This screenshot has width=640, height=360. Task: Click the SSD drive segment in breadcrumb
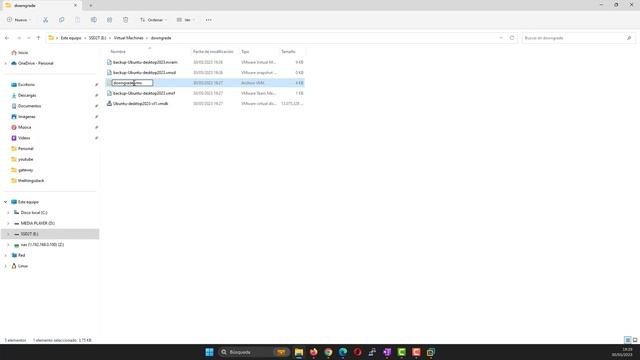pos(98,38)
